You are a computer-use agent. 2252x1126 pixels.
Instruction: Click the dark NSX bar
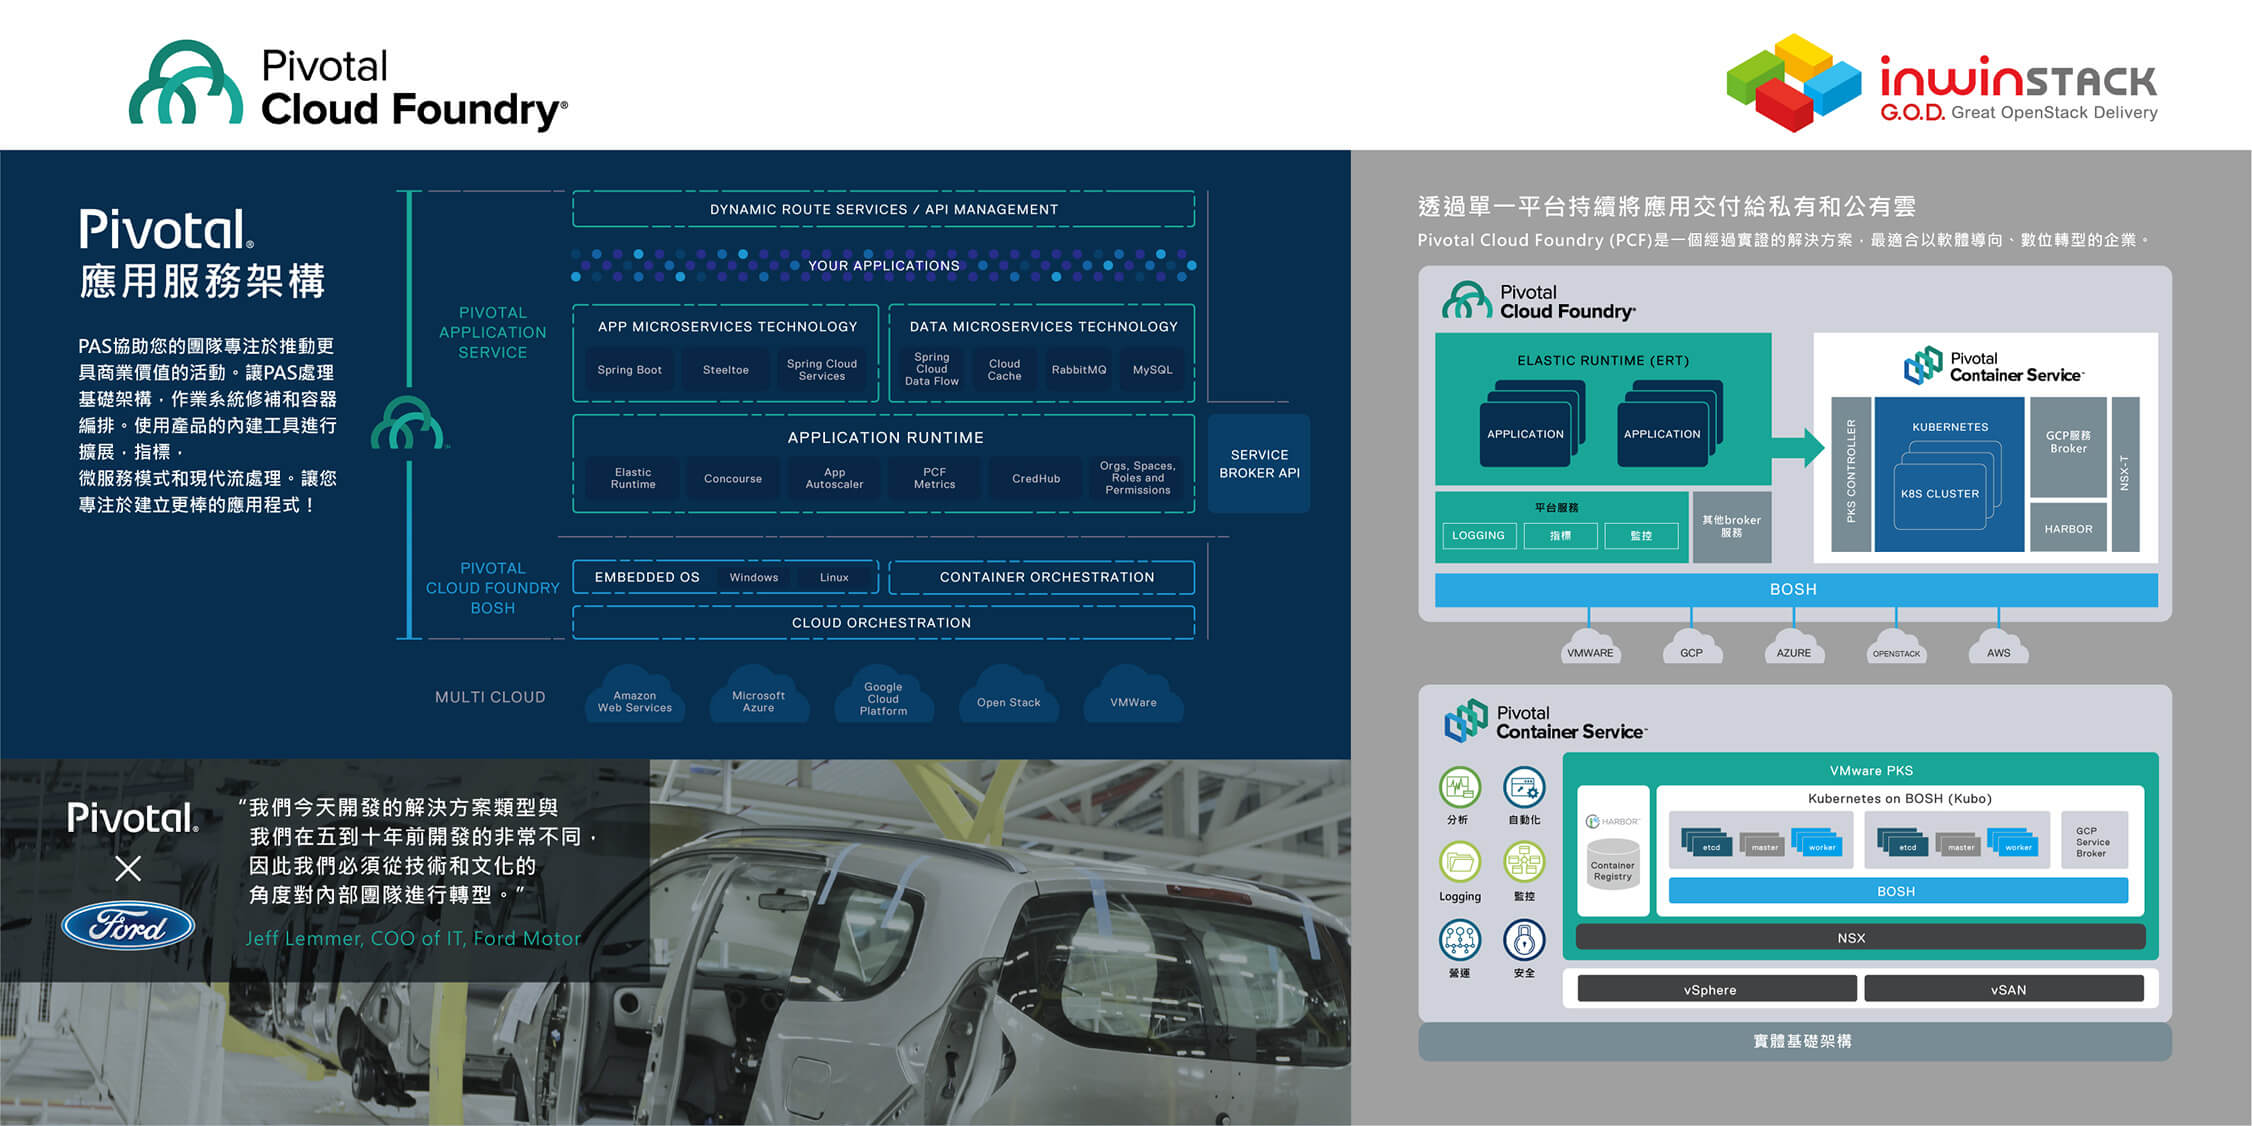(1860, 937)
